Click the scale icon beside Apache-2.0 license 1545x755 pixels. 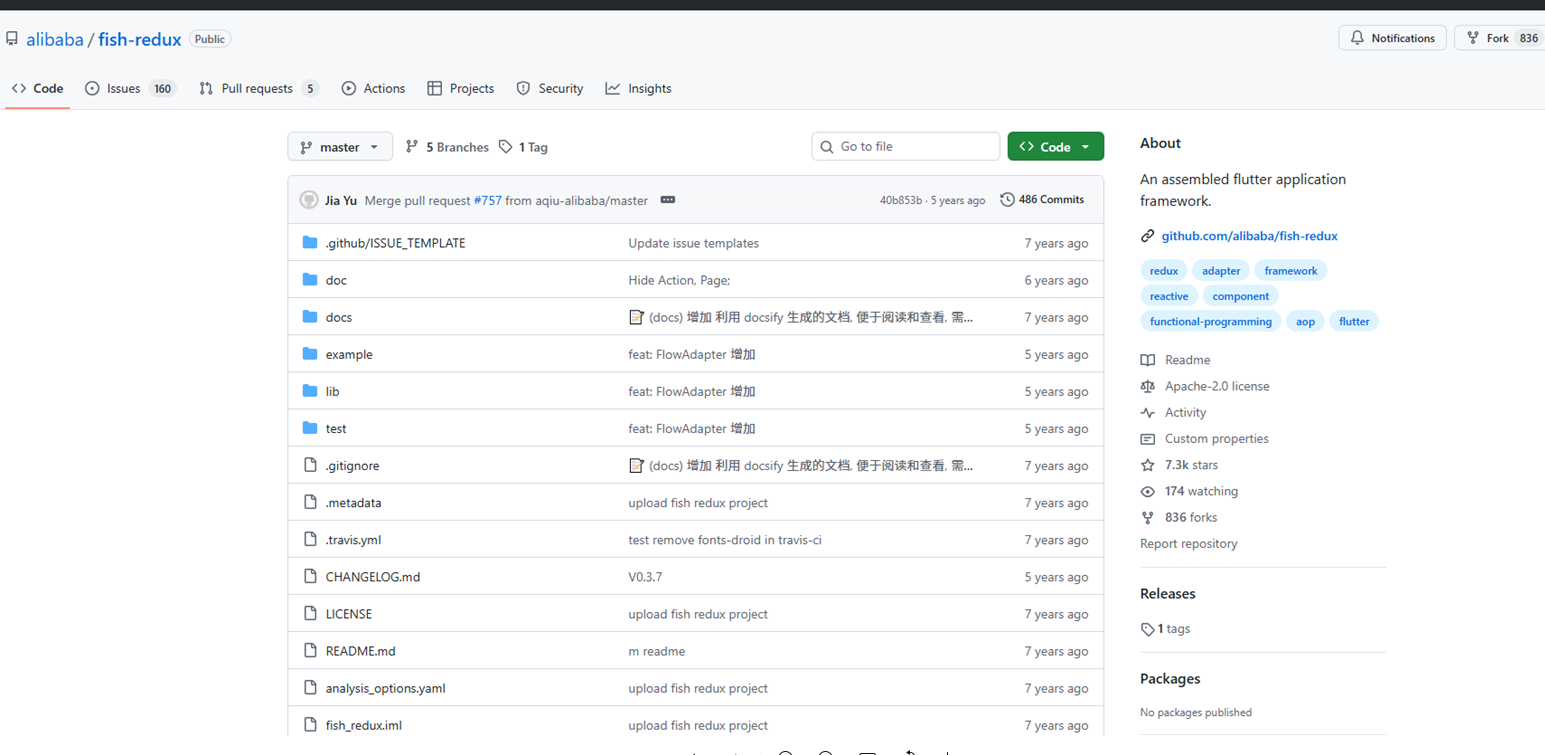(x=1148, y=386)
